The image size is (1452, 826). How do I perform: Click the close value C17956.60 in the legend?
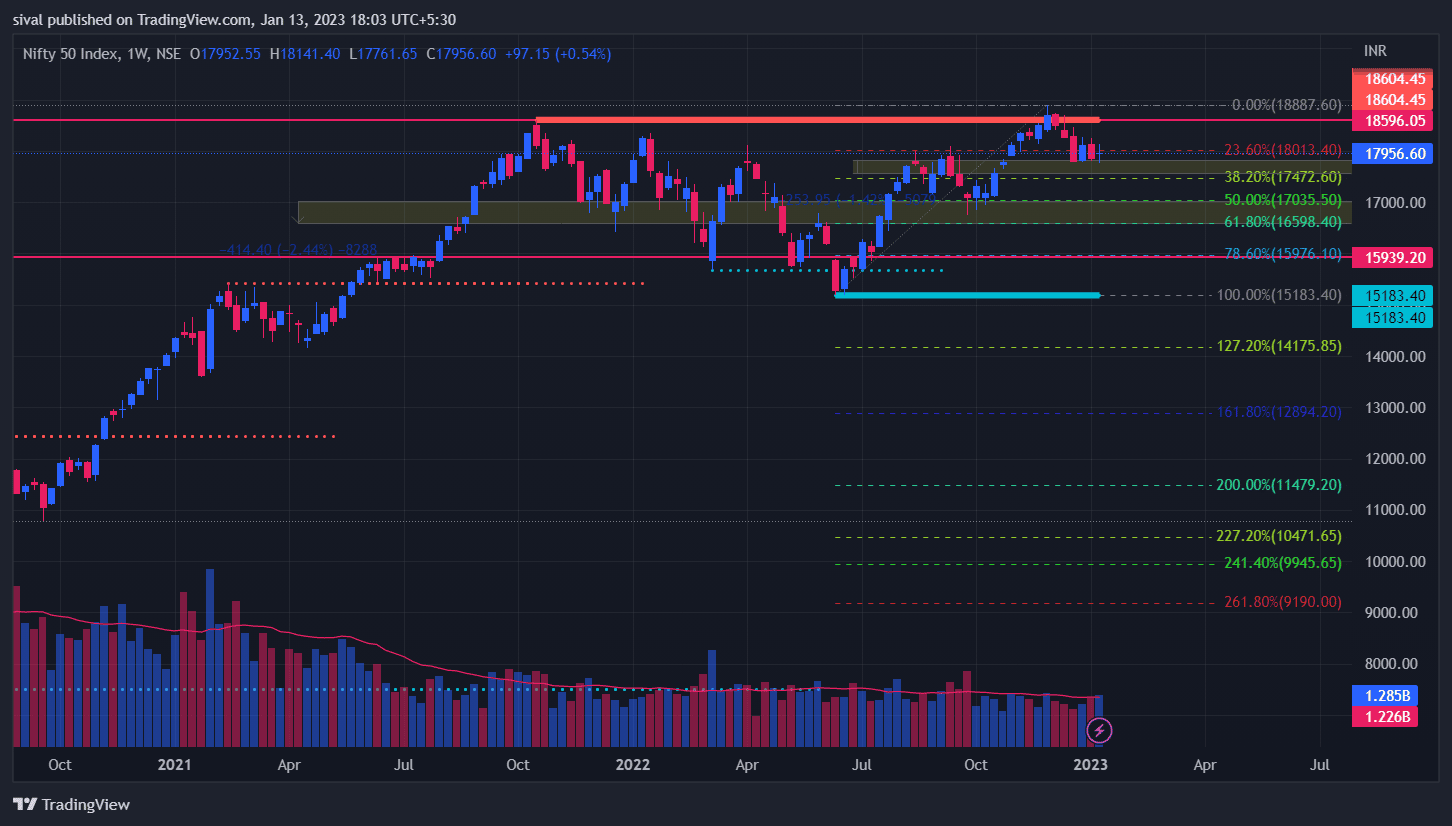(461, 53)
